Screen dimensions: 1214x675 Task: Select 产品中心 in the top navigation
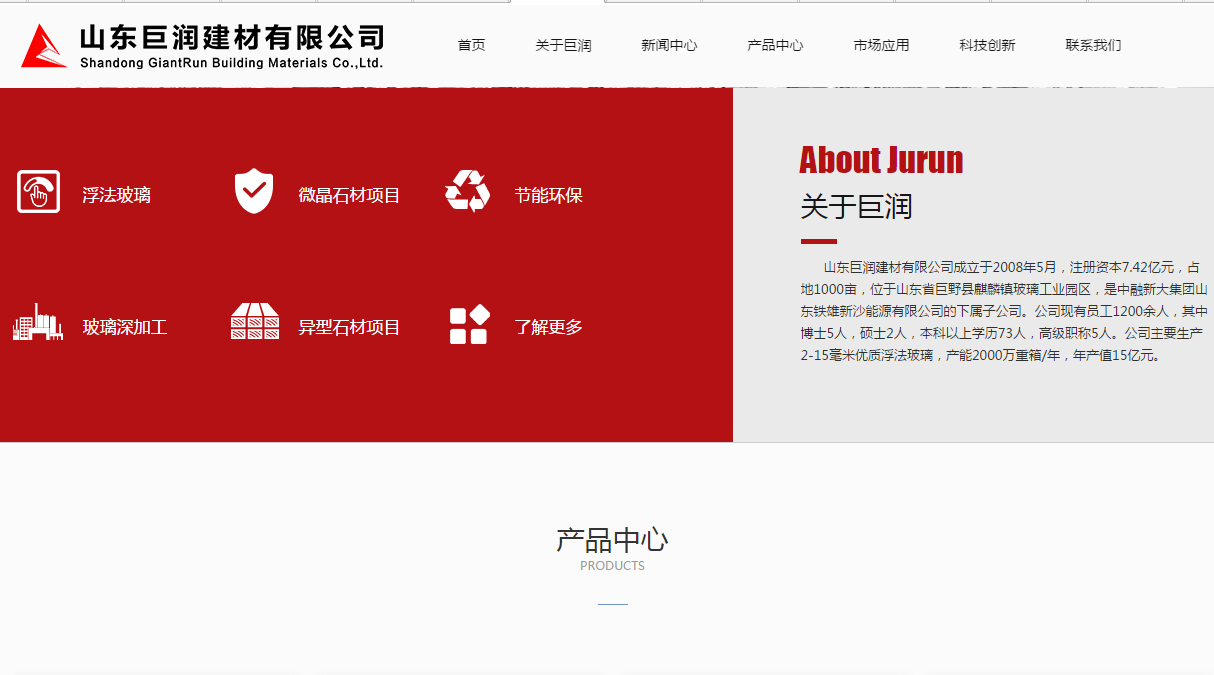click(775, 45)
